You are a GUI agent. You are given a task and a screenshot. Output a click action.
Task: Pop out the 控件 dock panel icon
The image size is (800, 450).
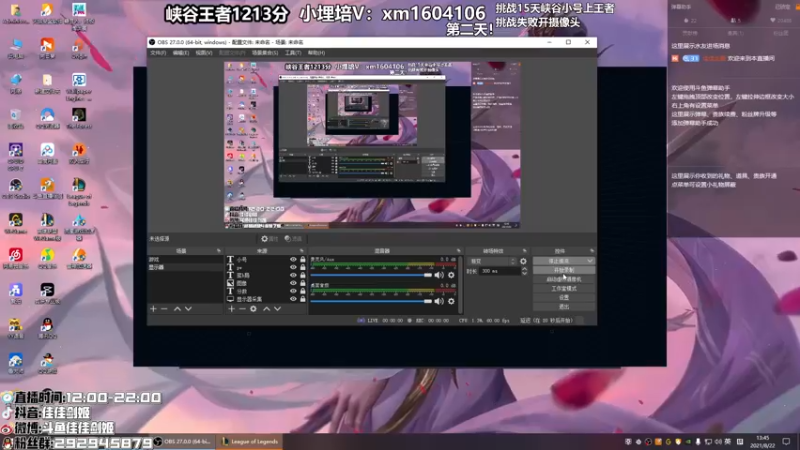592,251
